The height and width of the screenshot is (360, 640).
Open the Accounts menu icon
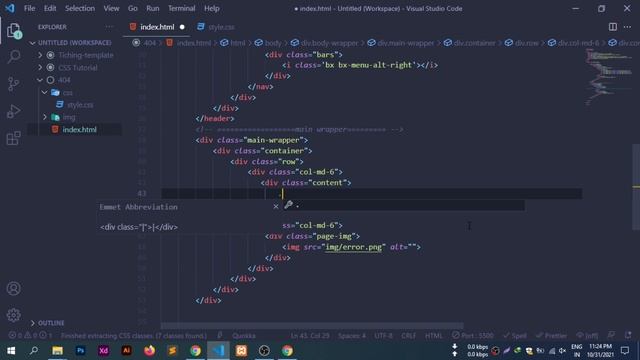tap(13, 289)
